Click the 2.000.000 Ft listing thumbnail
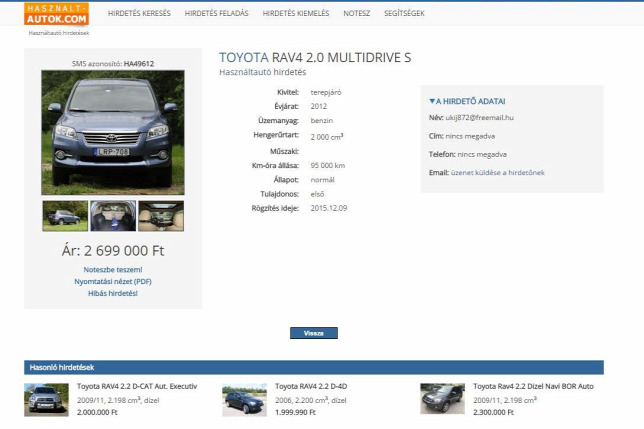 [46, 400]
